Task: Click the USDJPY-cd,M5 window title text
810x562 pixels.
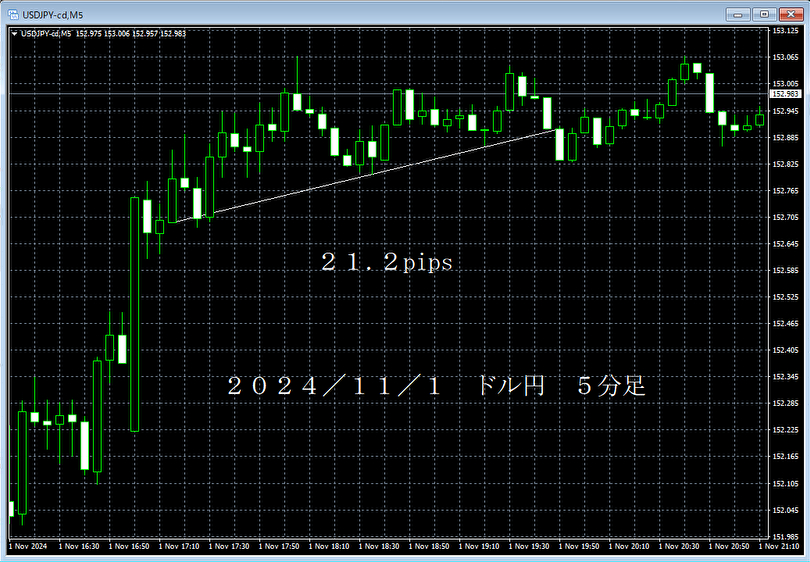Action: click(52, 15)
